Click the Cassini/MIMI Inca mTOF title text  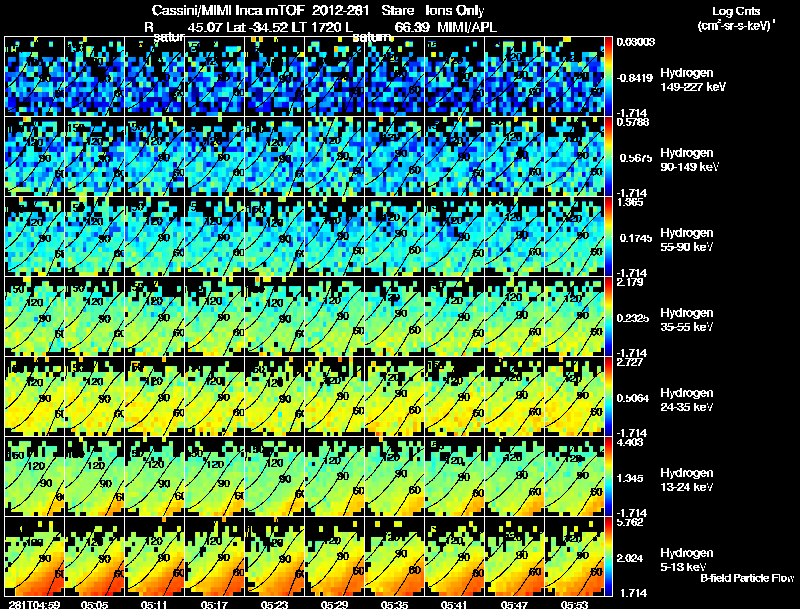click(x=228, y=10)
